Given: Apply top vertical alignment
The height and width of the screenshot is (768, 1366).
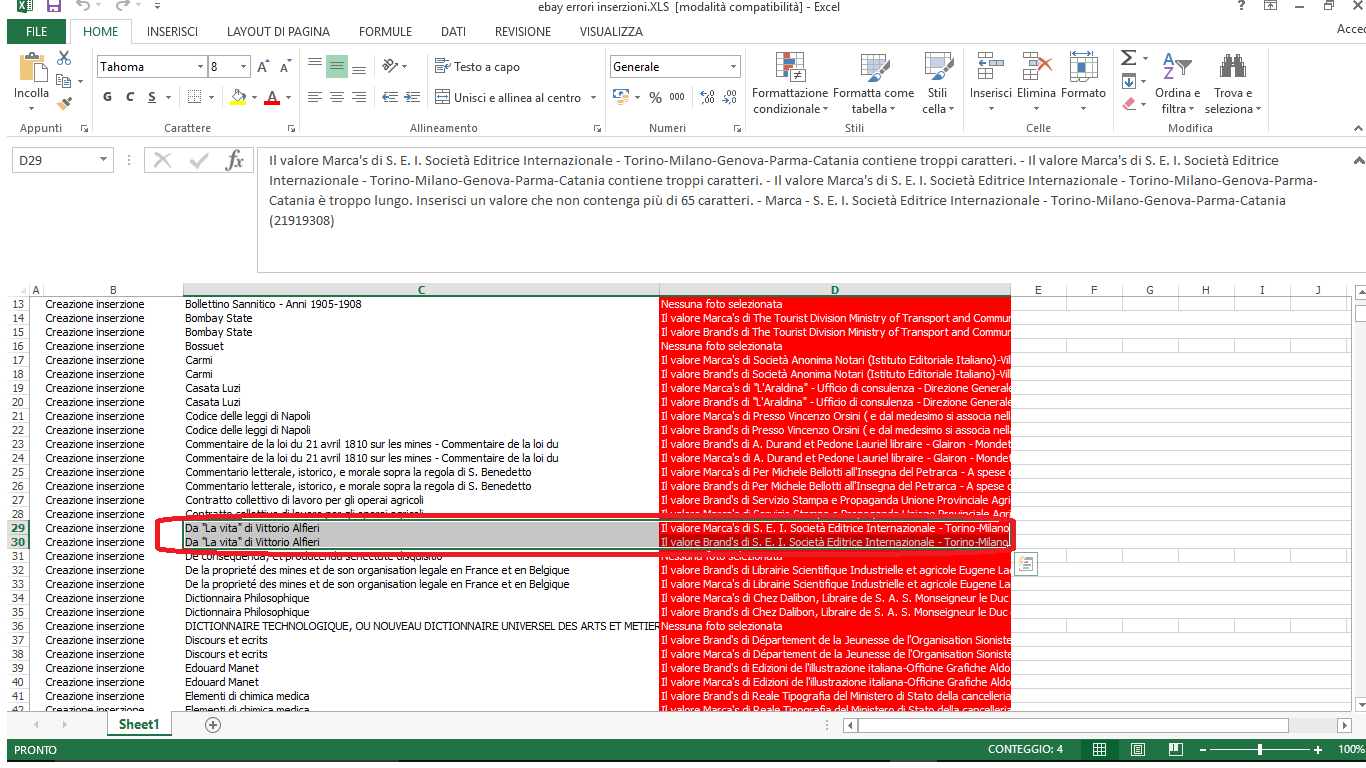Looking at the screenshot, I should (x=315, y=67).
